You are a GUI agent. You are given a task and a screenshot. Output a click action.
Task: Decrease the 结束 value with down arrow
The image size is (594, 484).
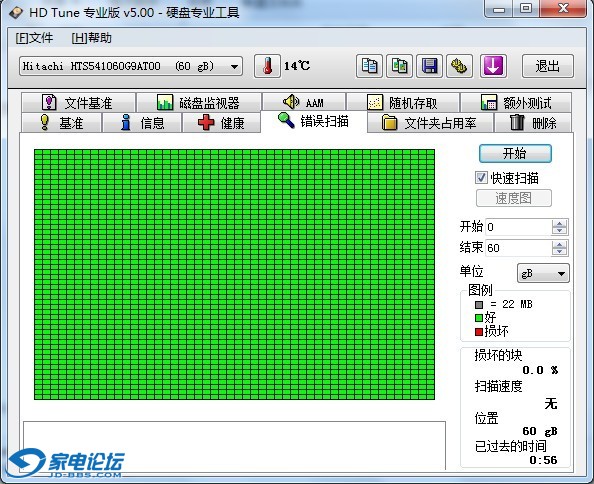(560, 252)
